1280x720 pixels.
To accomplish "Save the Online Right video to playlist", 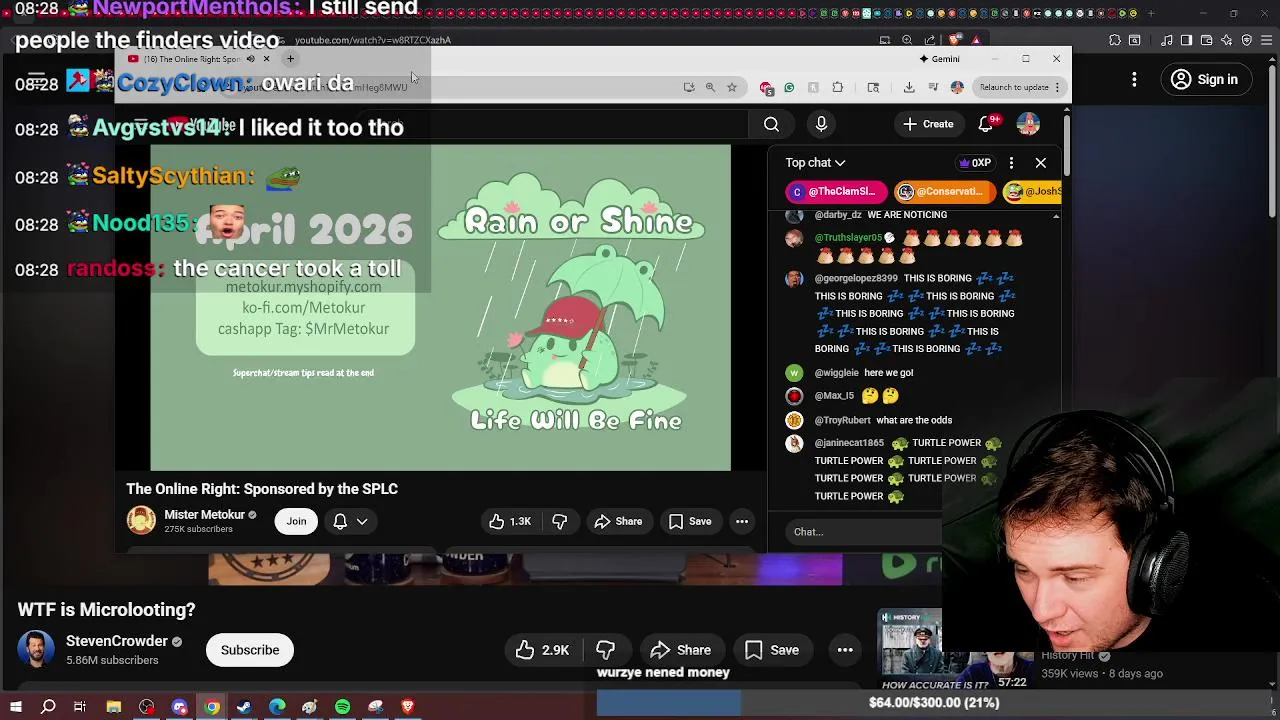I will (x=690, y=521).
